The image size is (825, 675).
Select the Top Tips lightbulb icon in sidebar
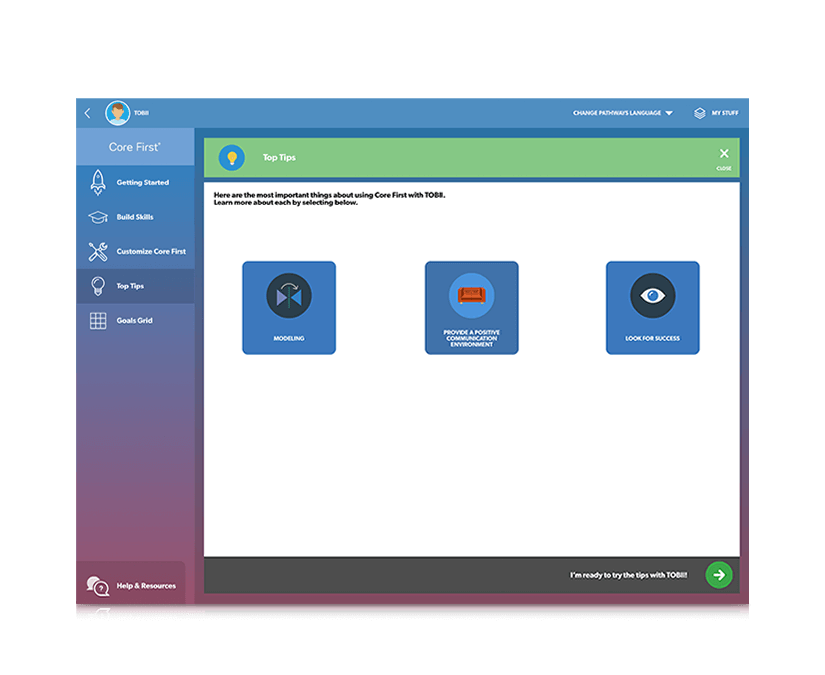tap(97, 285)
